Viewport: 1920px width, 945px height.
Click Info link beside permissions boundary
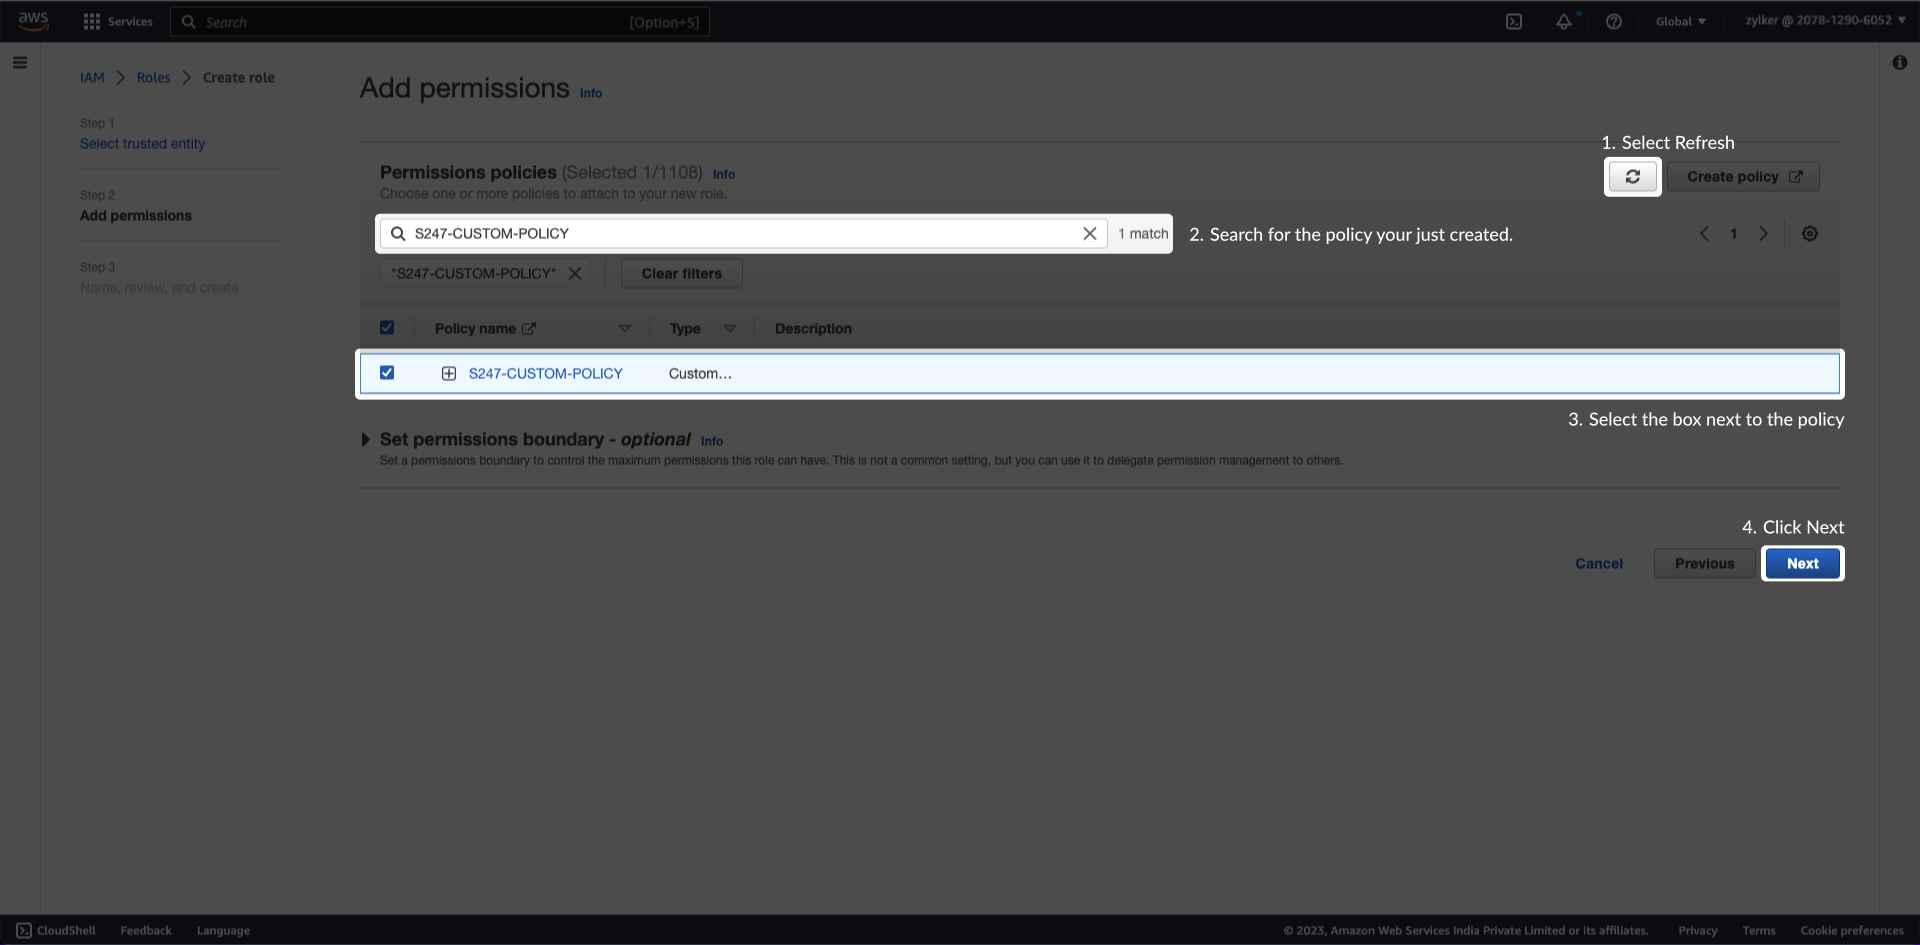(x=712, y=441)
